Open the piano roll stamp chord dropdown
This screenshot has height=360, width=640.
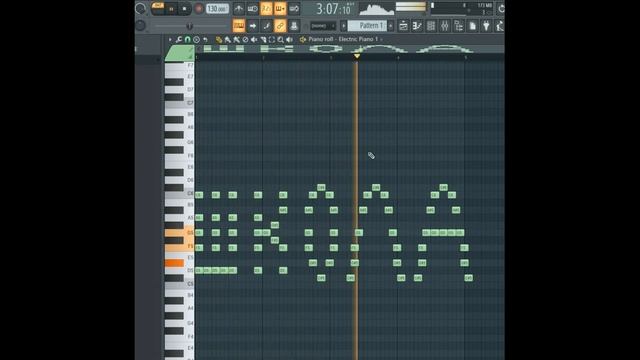click(197, 40)
